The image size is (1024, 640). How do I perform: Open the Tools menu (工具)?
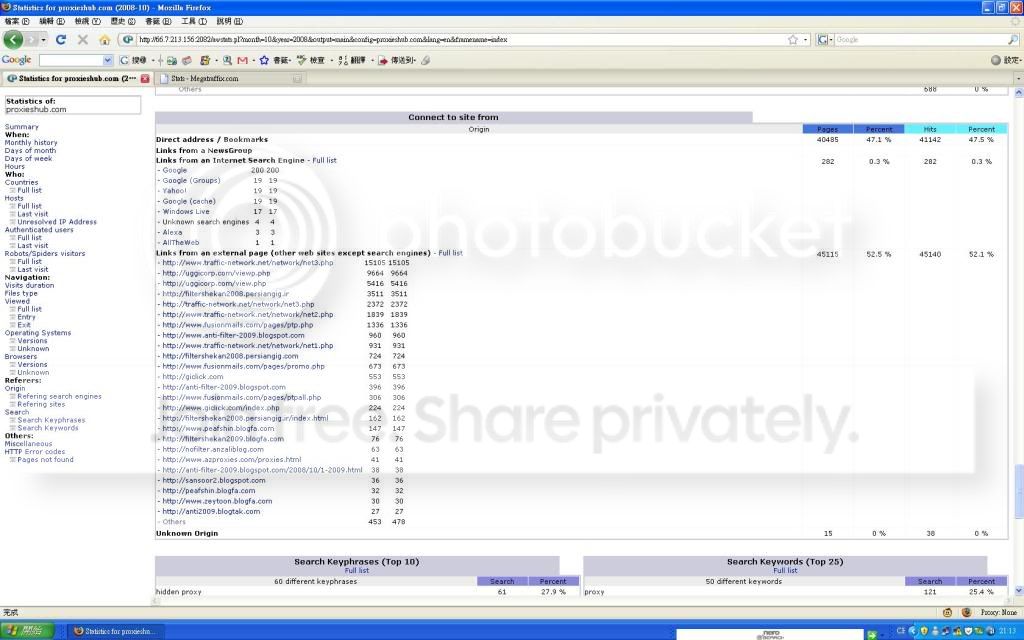(x=194, y=21)
